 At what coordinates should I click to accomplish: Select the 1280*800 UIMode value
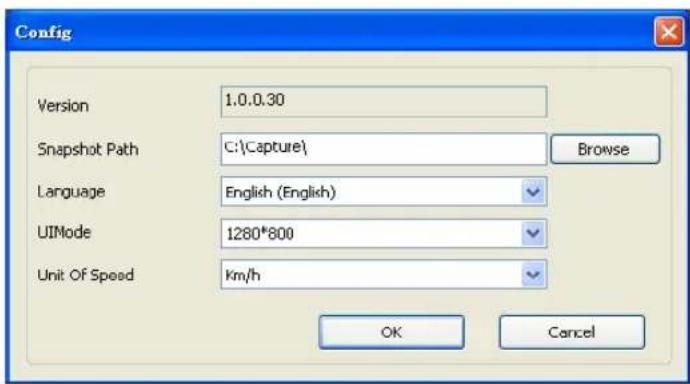(x=259, y=234)
